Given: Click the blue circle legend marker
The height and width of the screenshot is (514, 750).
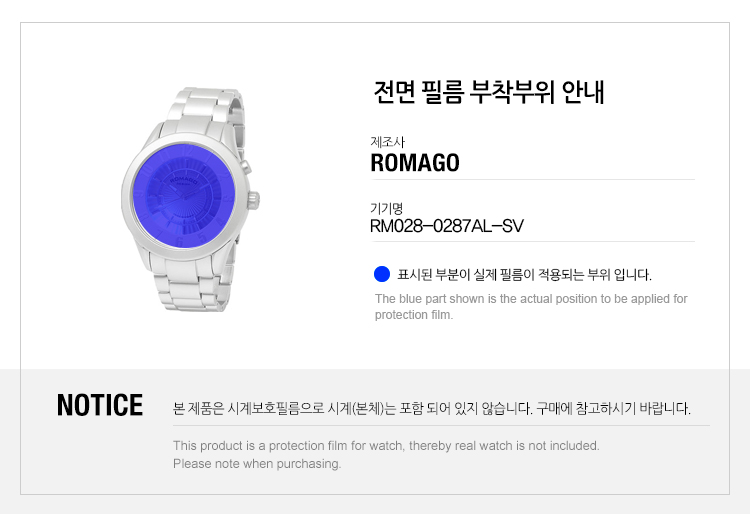Looking at the screenshot, I should tap(382, 274).
